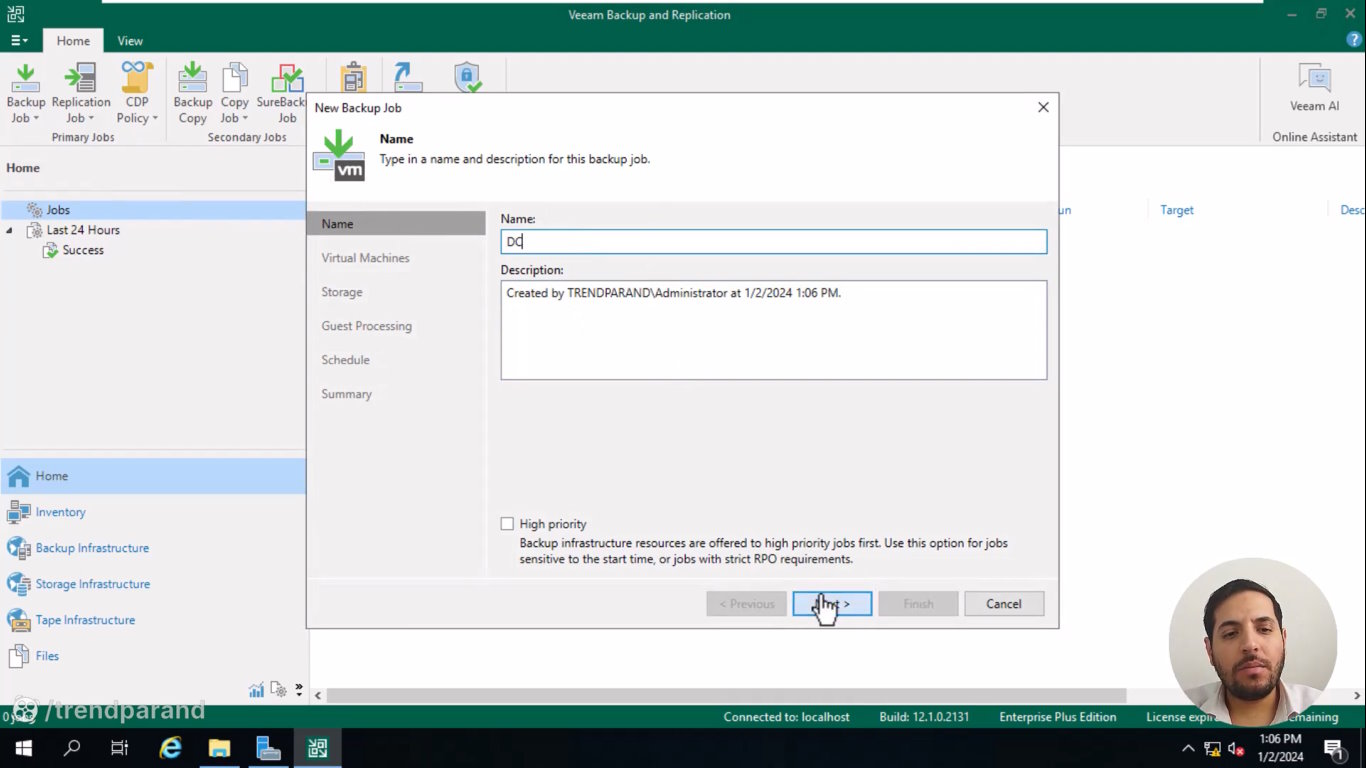Select the Storage wizard step

click(x=342, y=292)
